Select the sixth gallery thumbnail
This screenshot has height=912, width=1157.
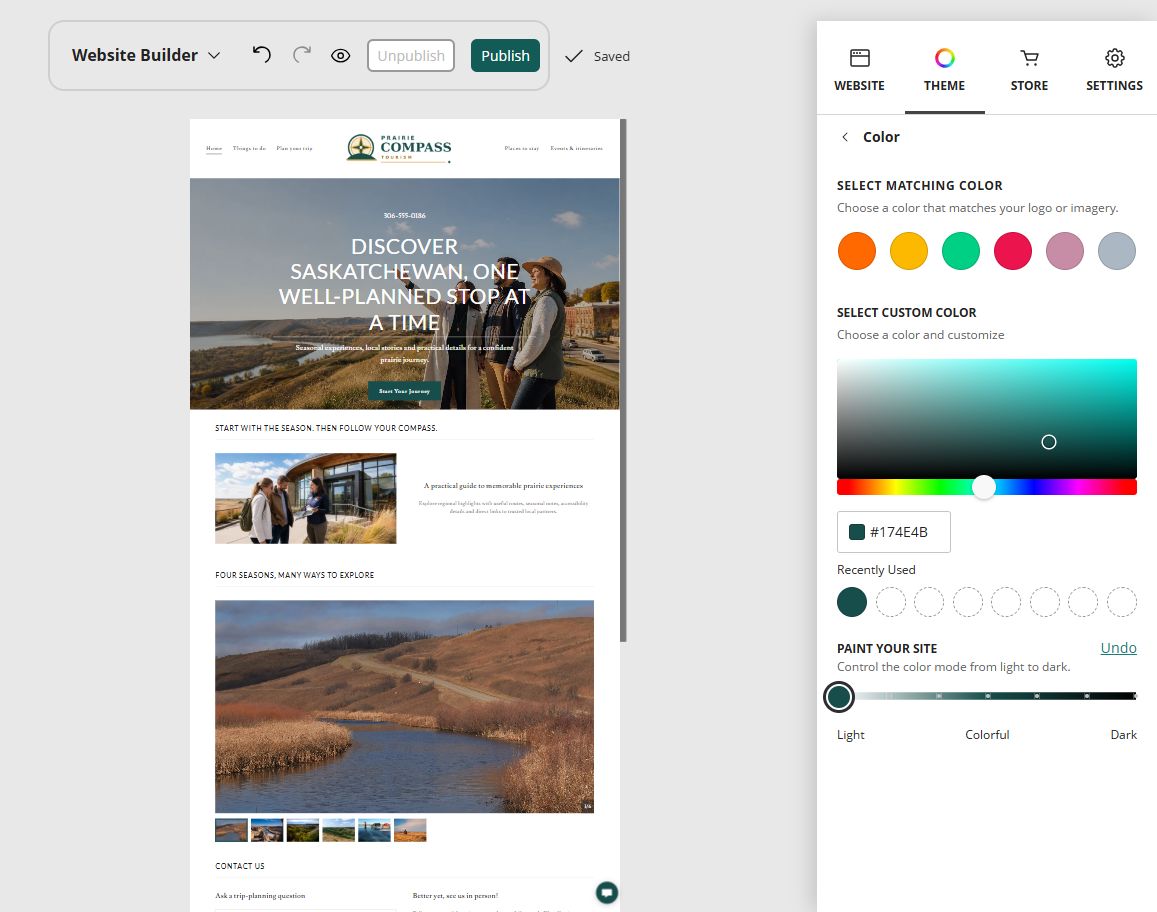[x=410, y=830]
